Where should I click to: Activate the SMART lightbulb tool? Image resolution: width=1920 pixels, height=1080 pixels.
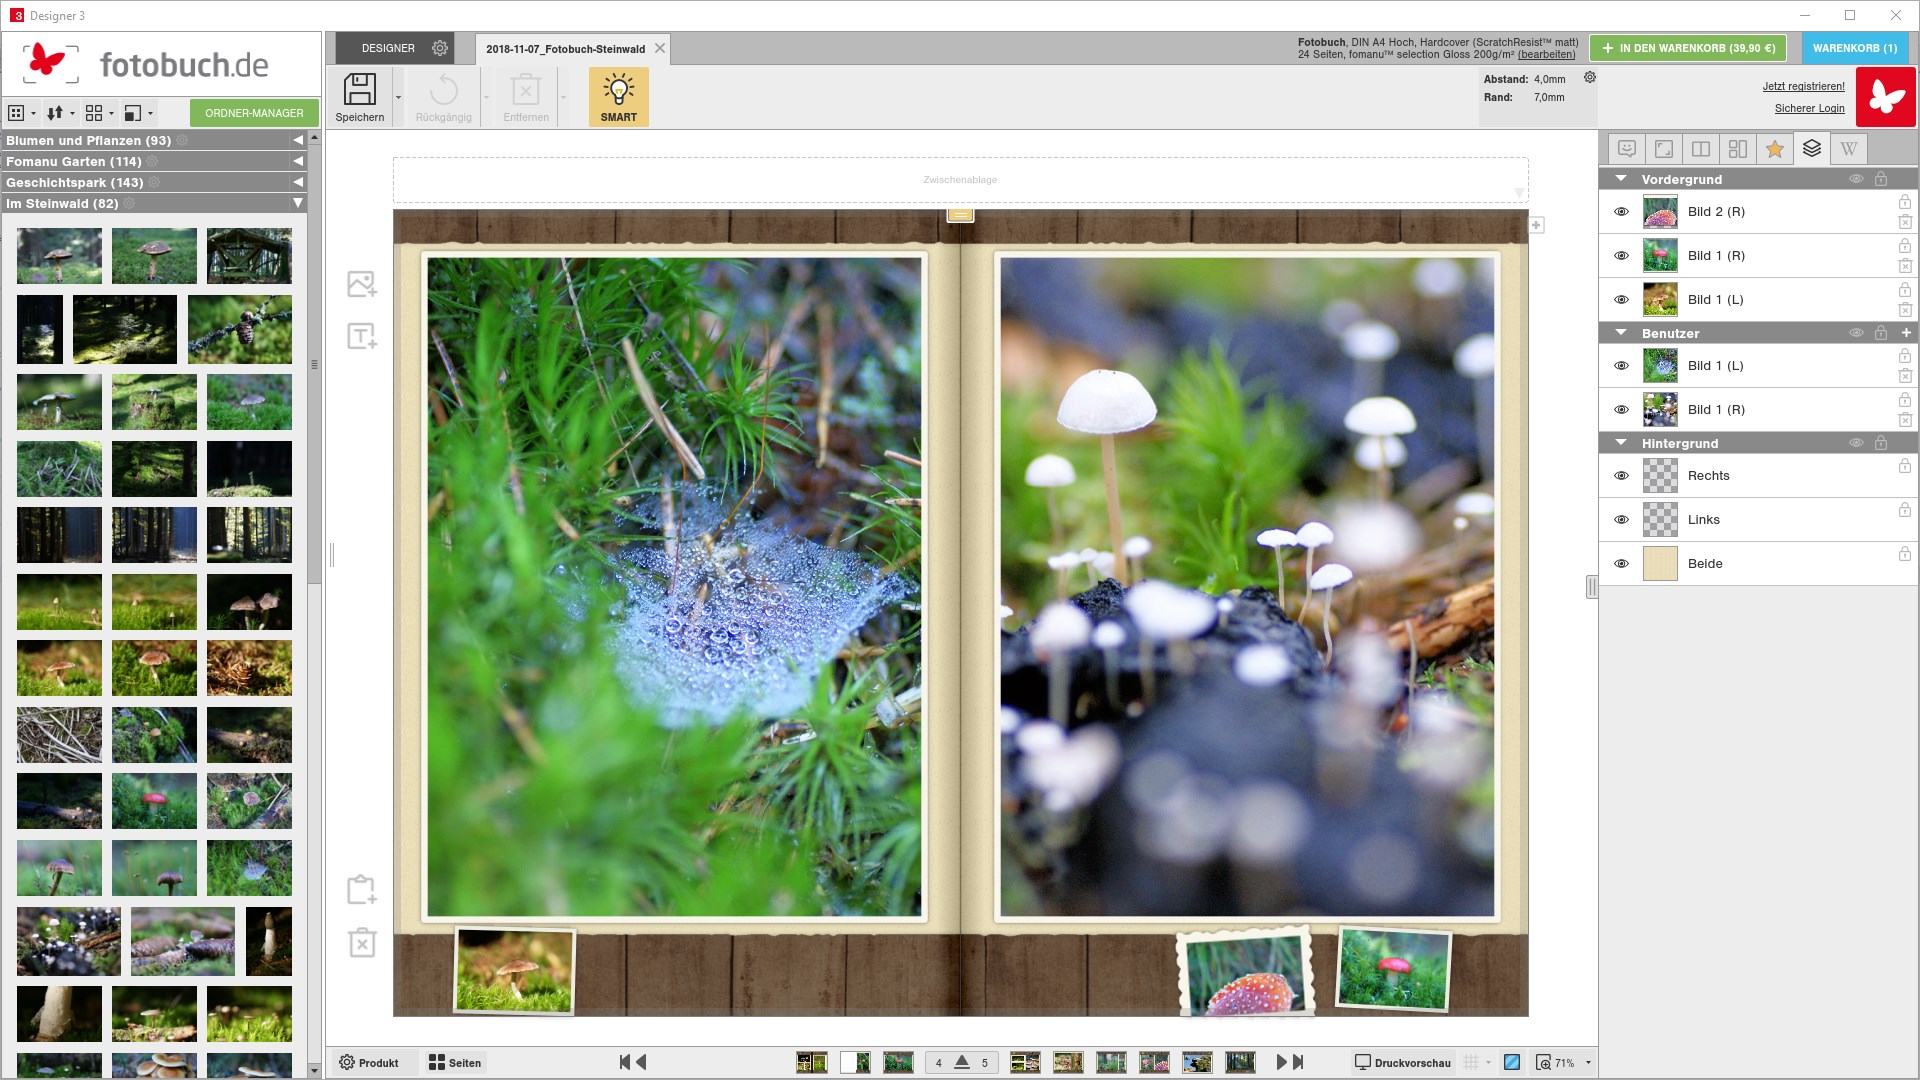(619, 97)
